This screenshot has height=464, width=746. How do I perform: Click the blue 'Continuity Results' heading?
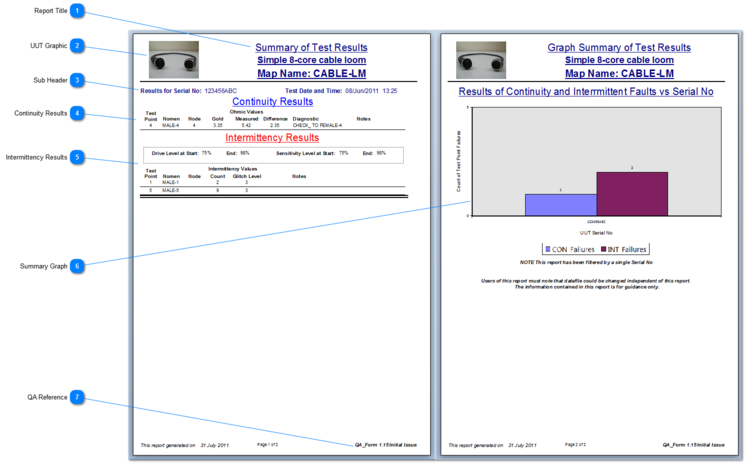[x=273, y=102]
